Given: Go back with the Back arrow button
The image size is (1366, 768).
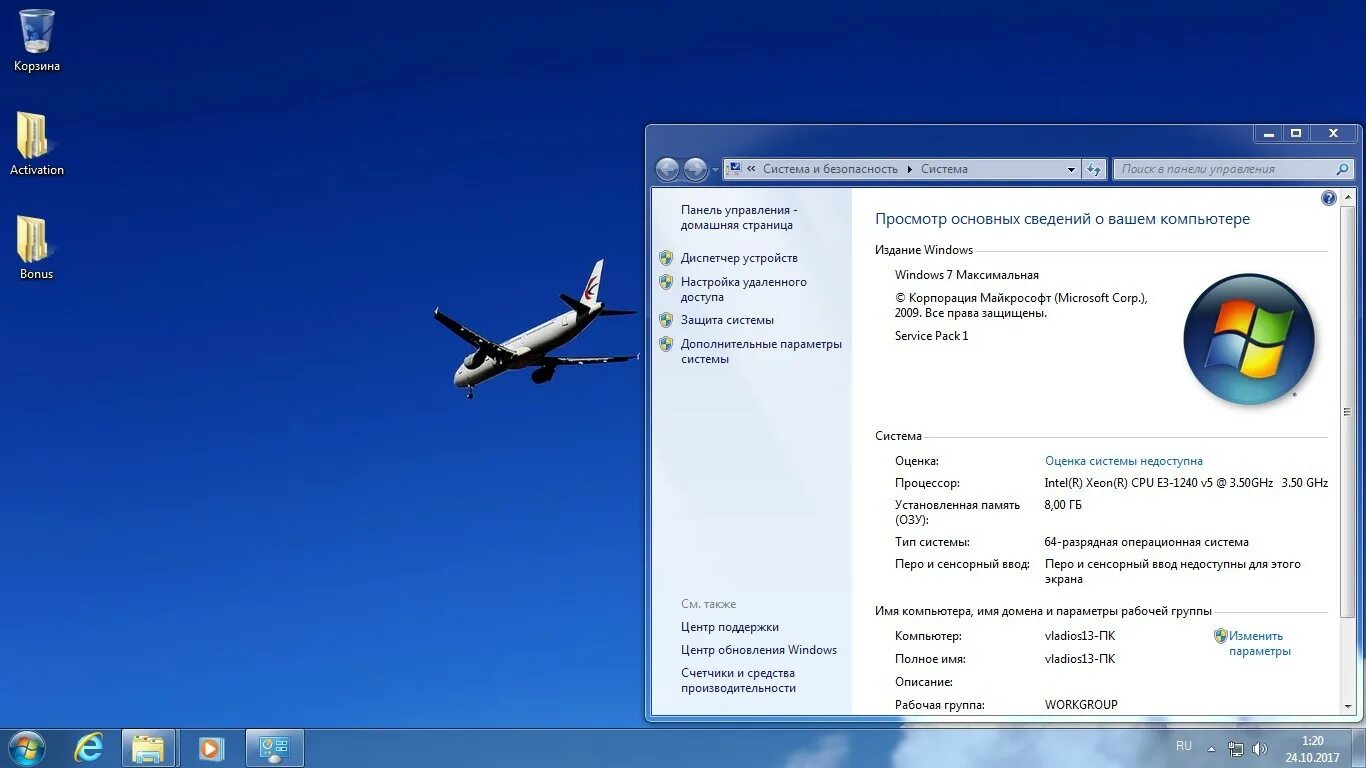Looking at the screenshot, I should pyautogui.click(x=667, y=169).
